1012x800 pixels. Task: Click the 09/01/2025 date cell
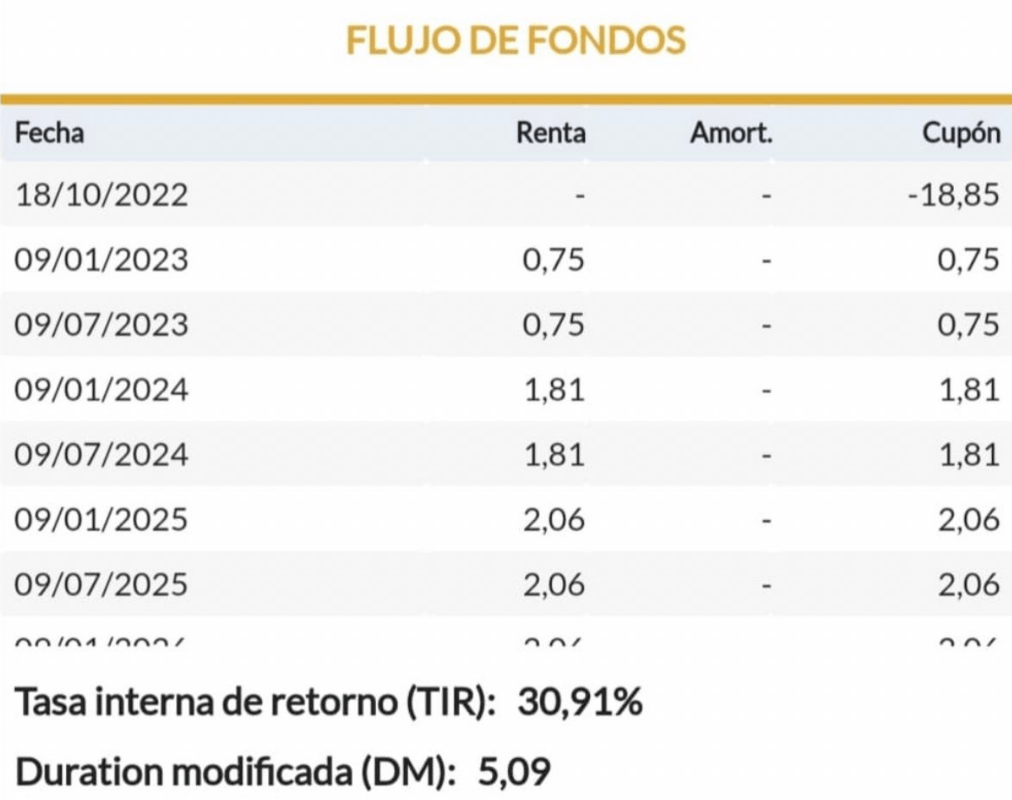coord(101,520)
